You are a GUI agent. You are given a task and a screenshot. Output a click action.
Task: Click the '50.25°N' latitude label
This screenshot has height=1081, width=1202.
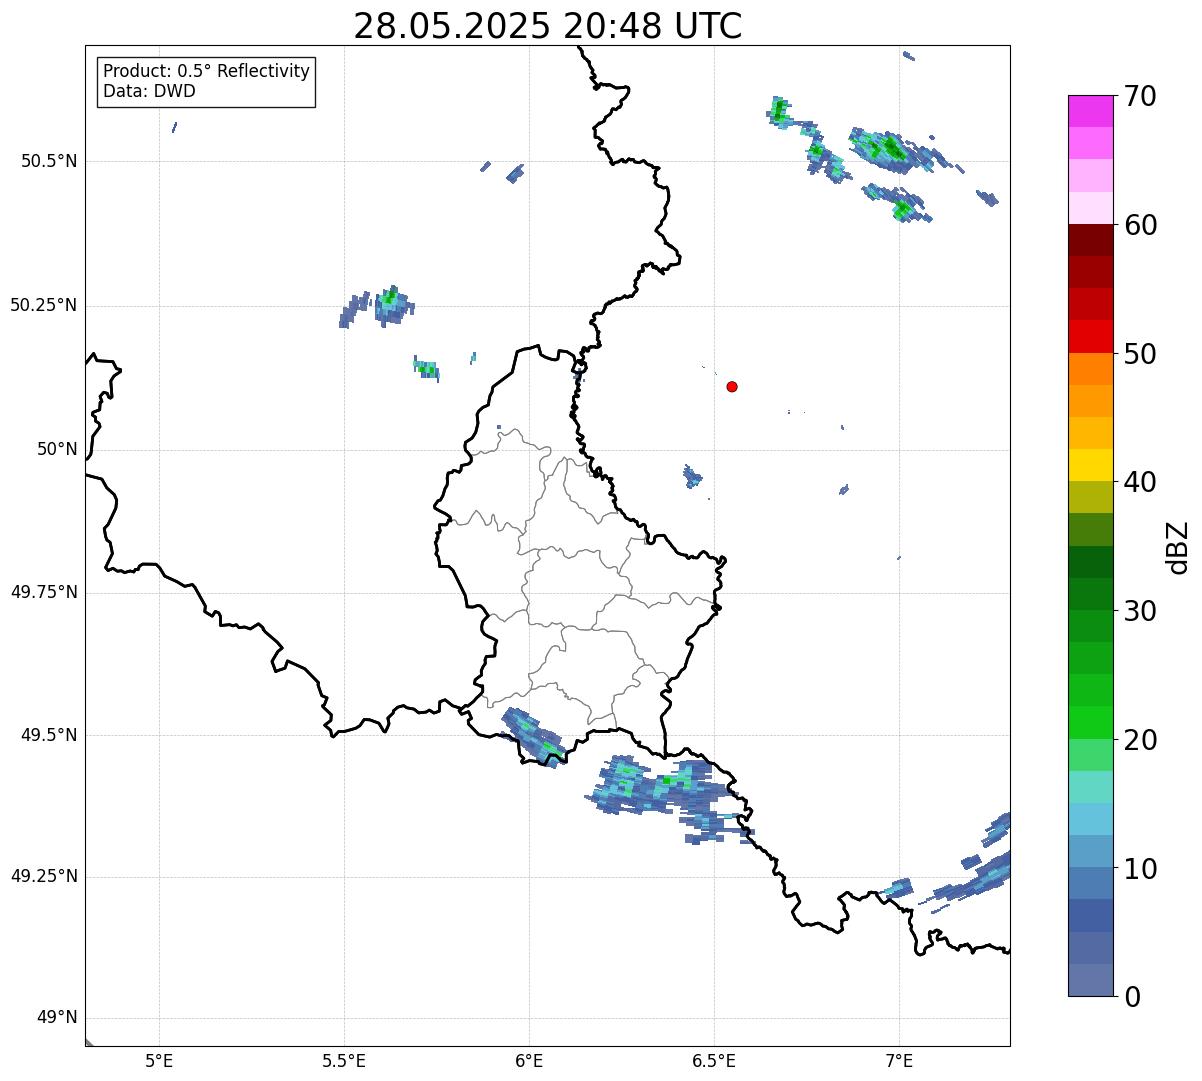43,305
